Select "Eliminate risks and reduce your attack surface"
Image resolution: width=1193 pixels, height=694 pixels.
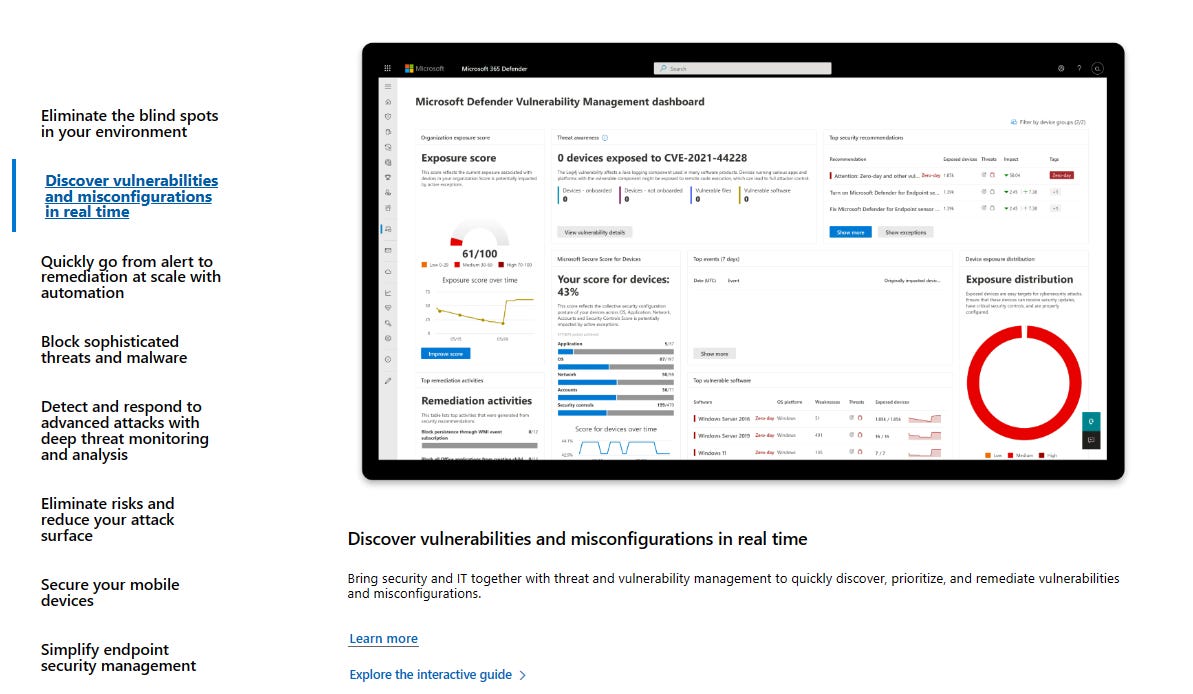tap(107, 520)
